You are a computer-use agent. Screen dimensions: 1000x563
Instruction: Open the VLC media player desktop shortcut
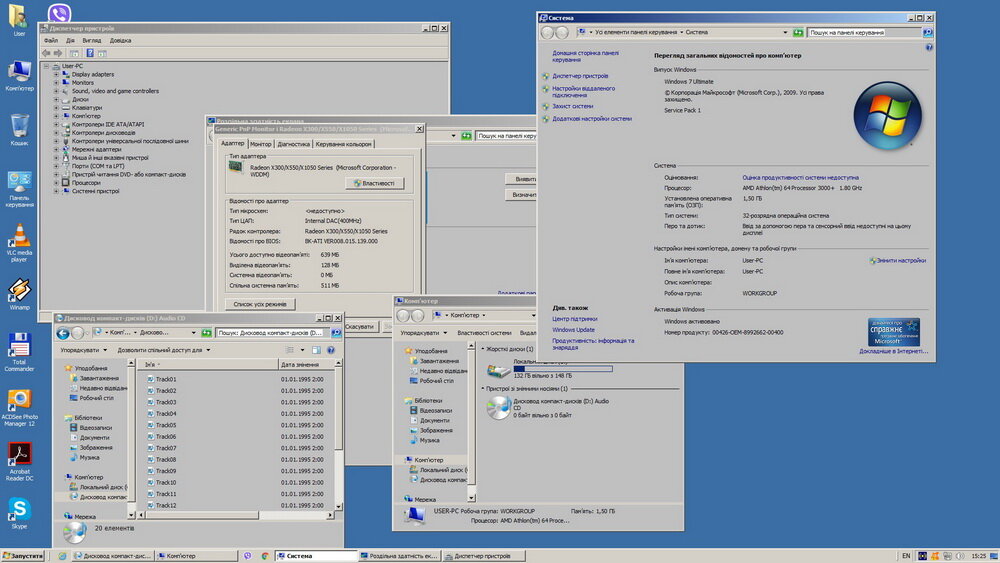point(19,236)
